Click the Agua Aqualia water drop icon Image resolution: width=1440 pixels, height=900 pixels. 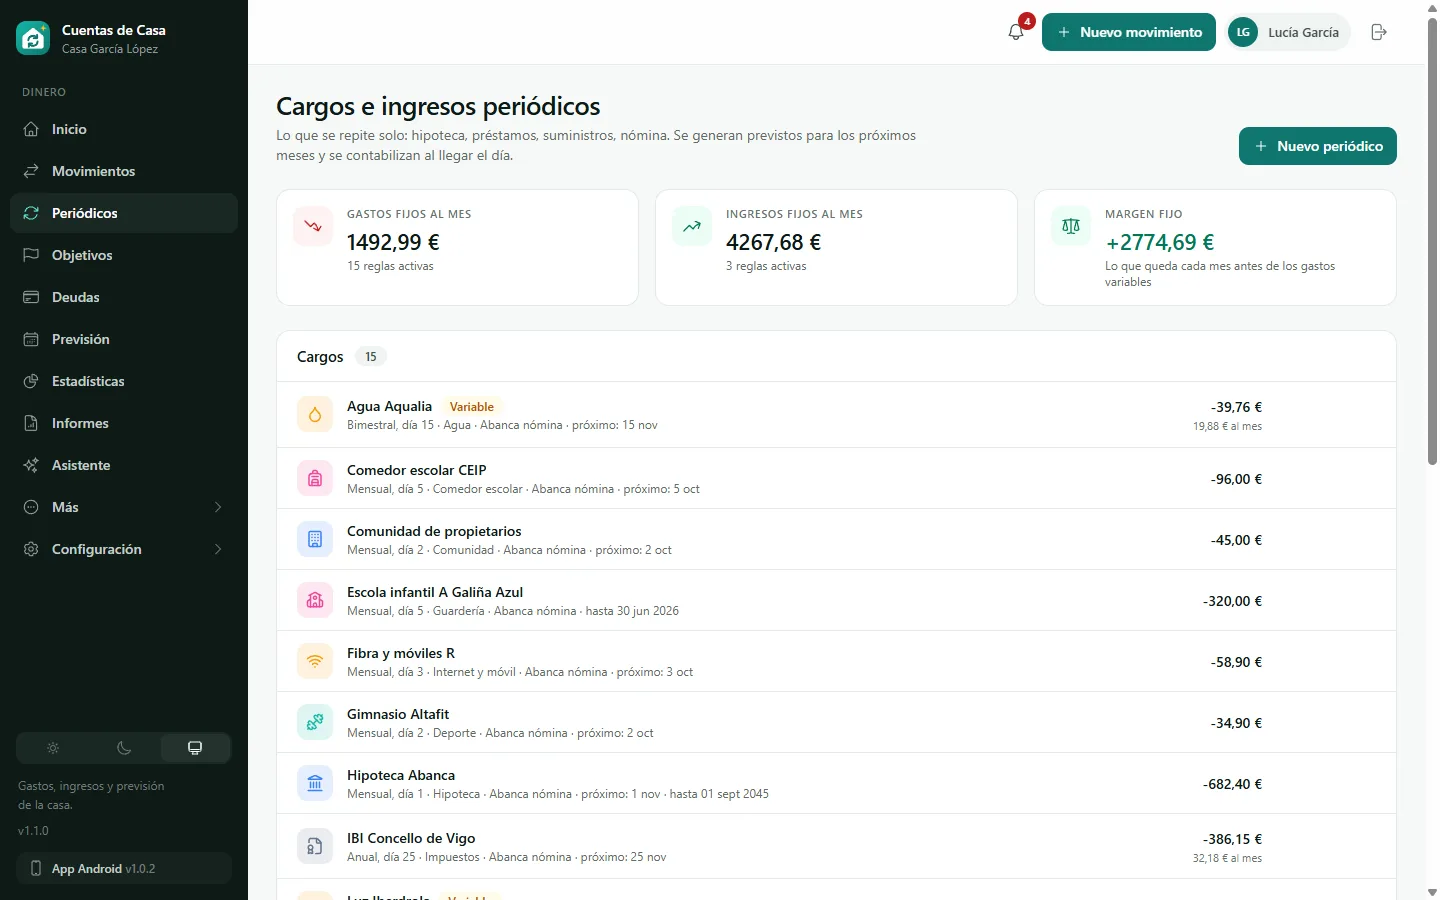click(x=315, y=414)
